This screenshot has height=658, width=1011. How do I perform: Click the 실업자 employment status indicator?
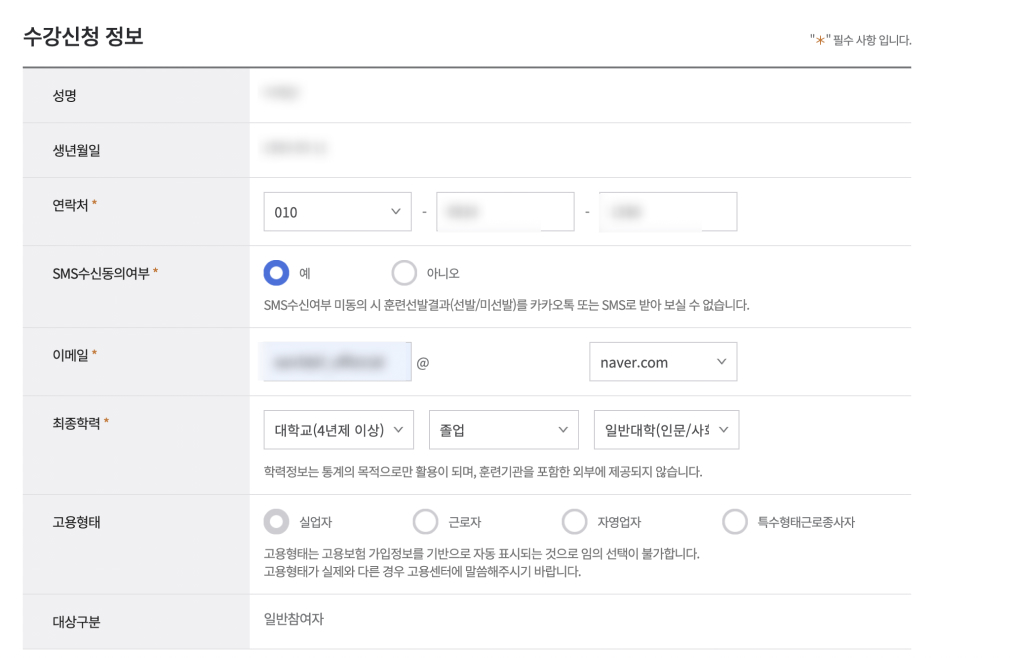click(x=271, y=521)
